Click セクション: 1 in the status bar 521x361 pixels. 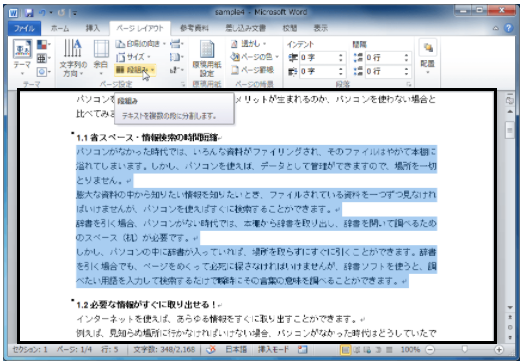pos(30,350)
